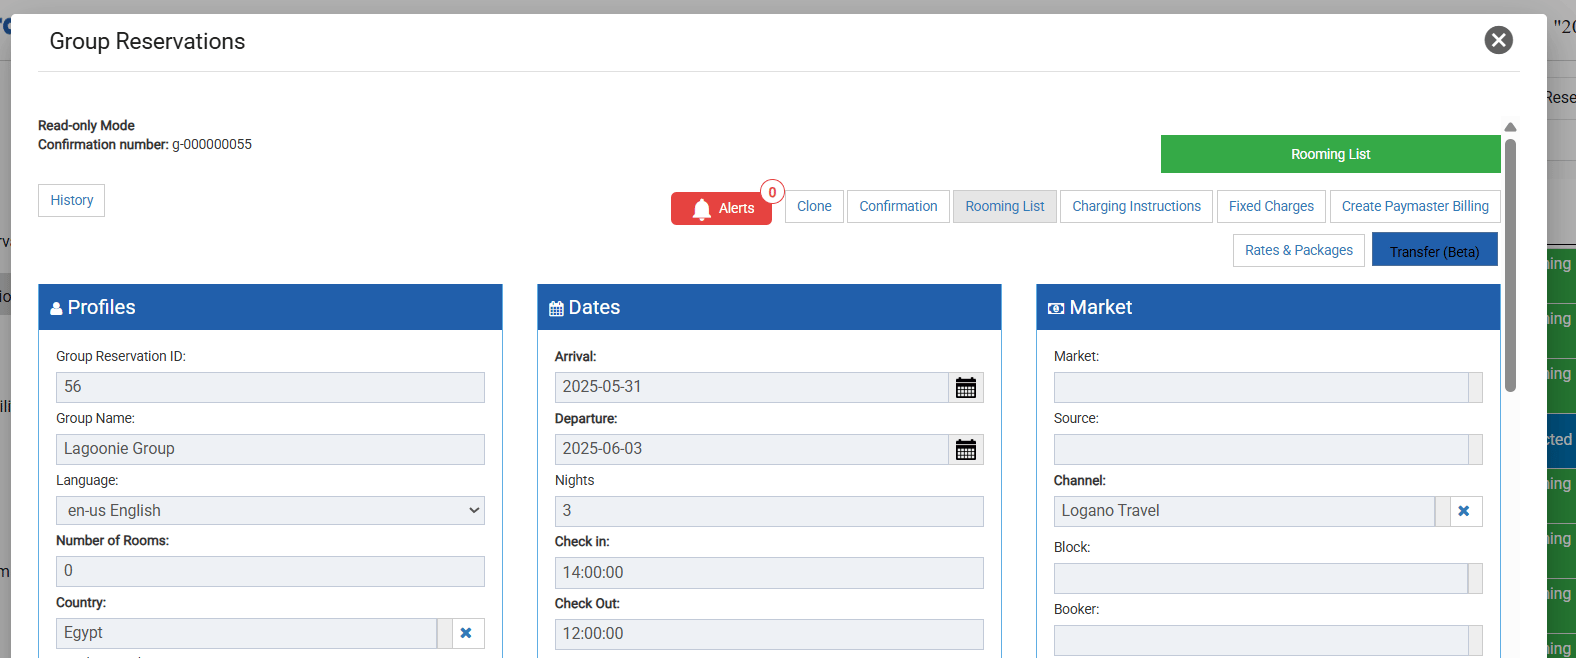Click the Dates panel header
Image resolution: width=1576 pixels, height=658 pixels.
[x=769, y=307]
